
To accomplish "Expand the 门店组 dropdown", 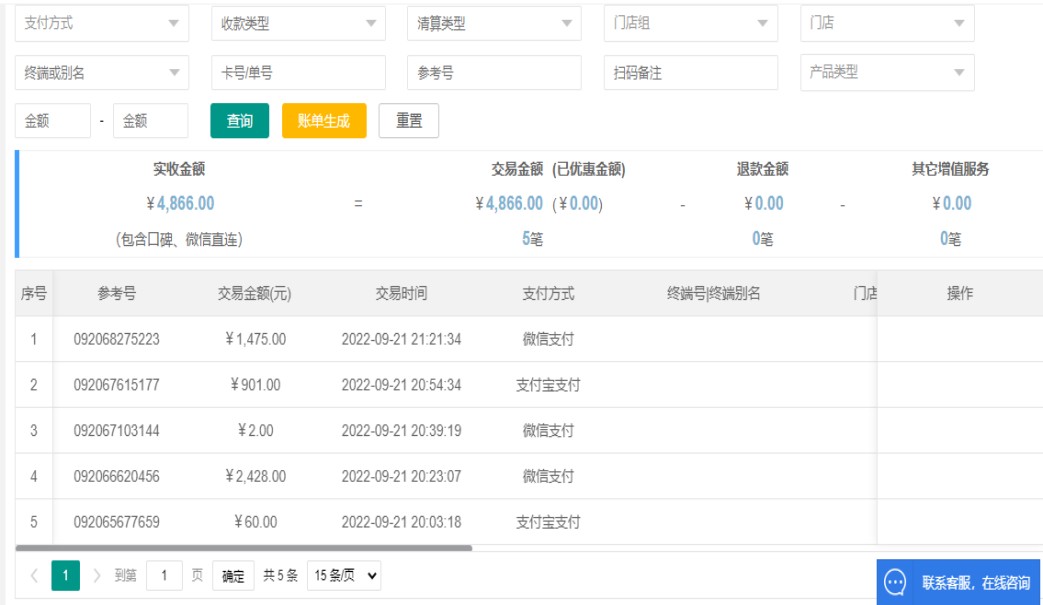I will [690, 23].
